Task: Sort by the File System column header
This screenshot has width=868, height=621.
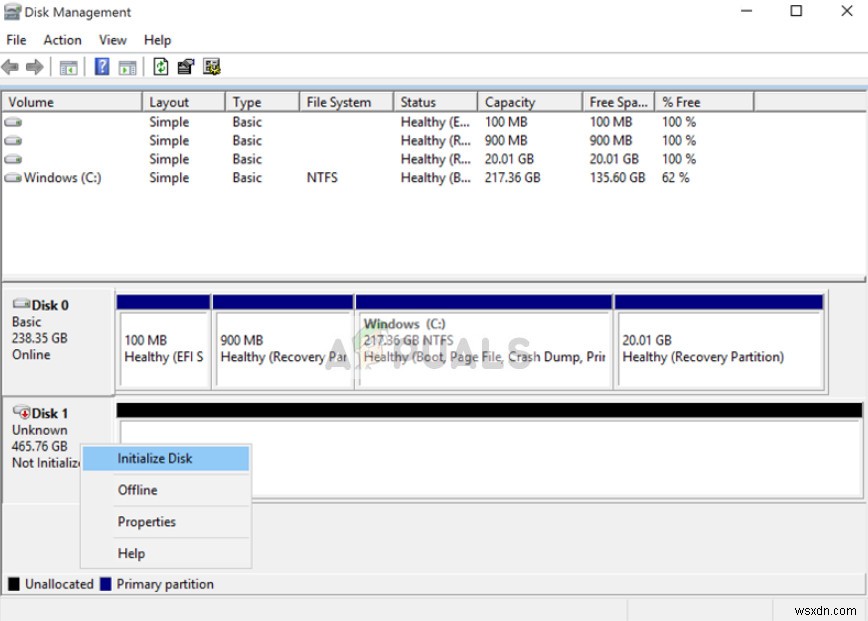Action: tap(347, 102)
